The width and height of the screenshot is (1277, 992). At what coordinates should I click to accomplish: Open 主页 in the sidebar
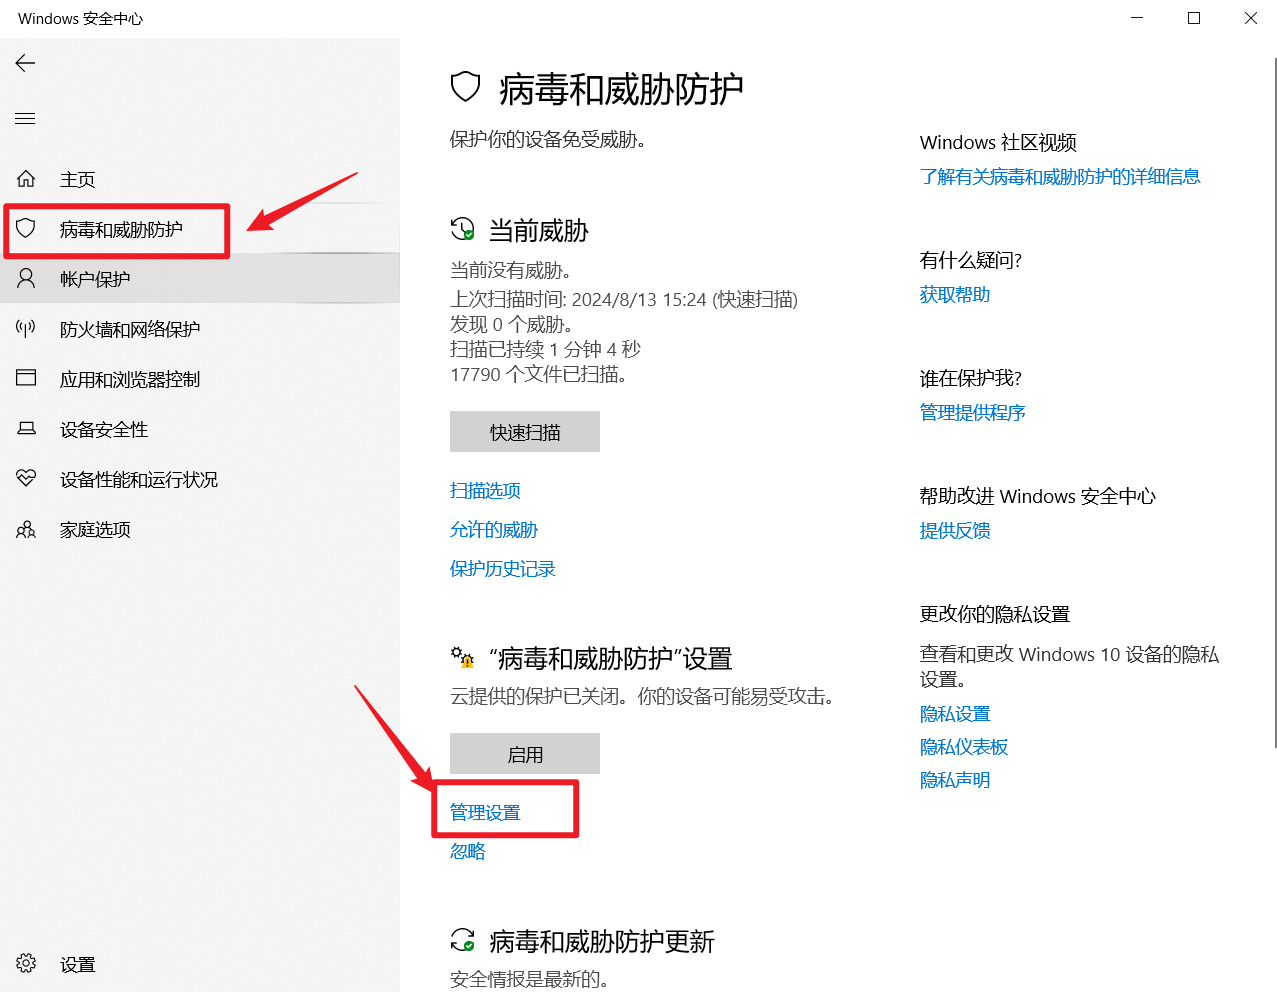(200, 179)
